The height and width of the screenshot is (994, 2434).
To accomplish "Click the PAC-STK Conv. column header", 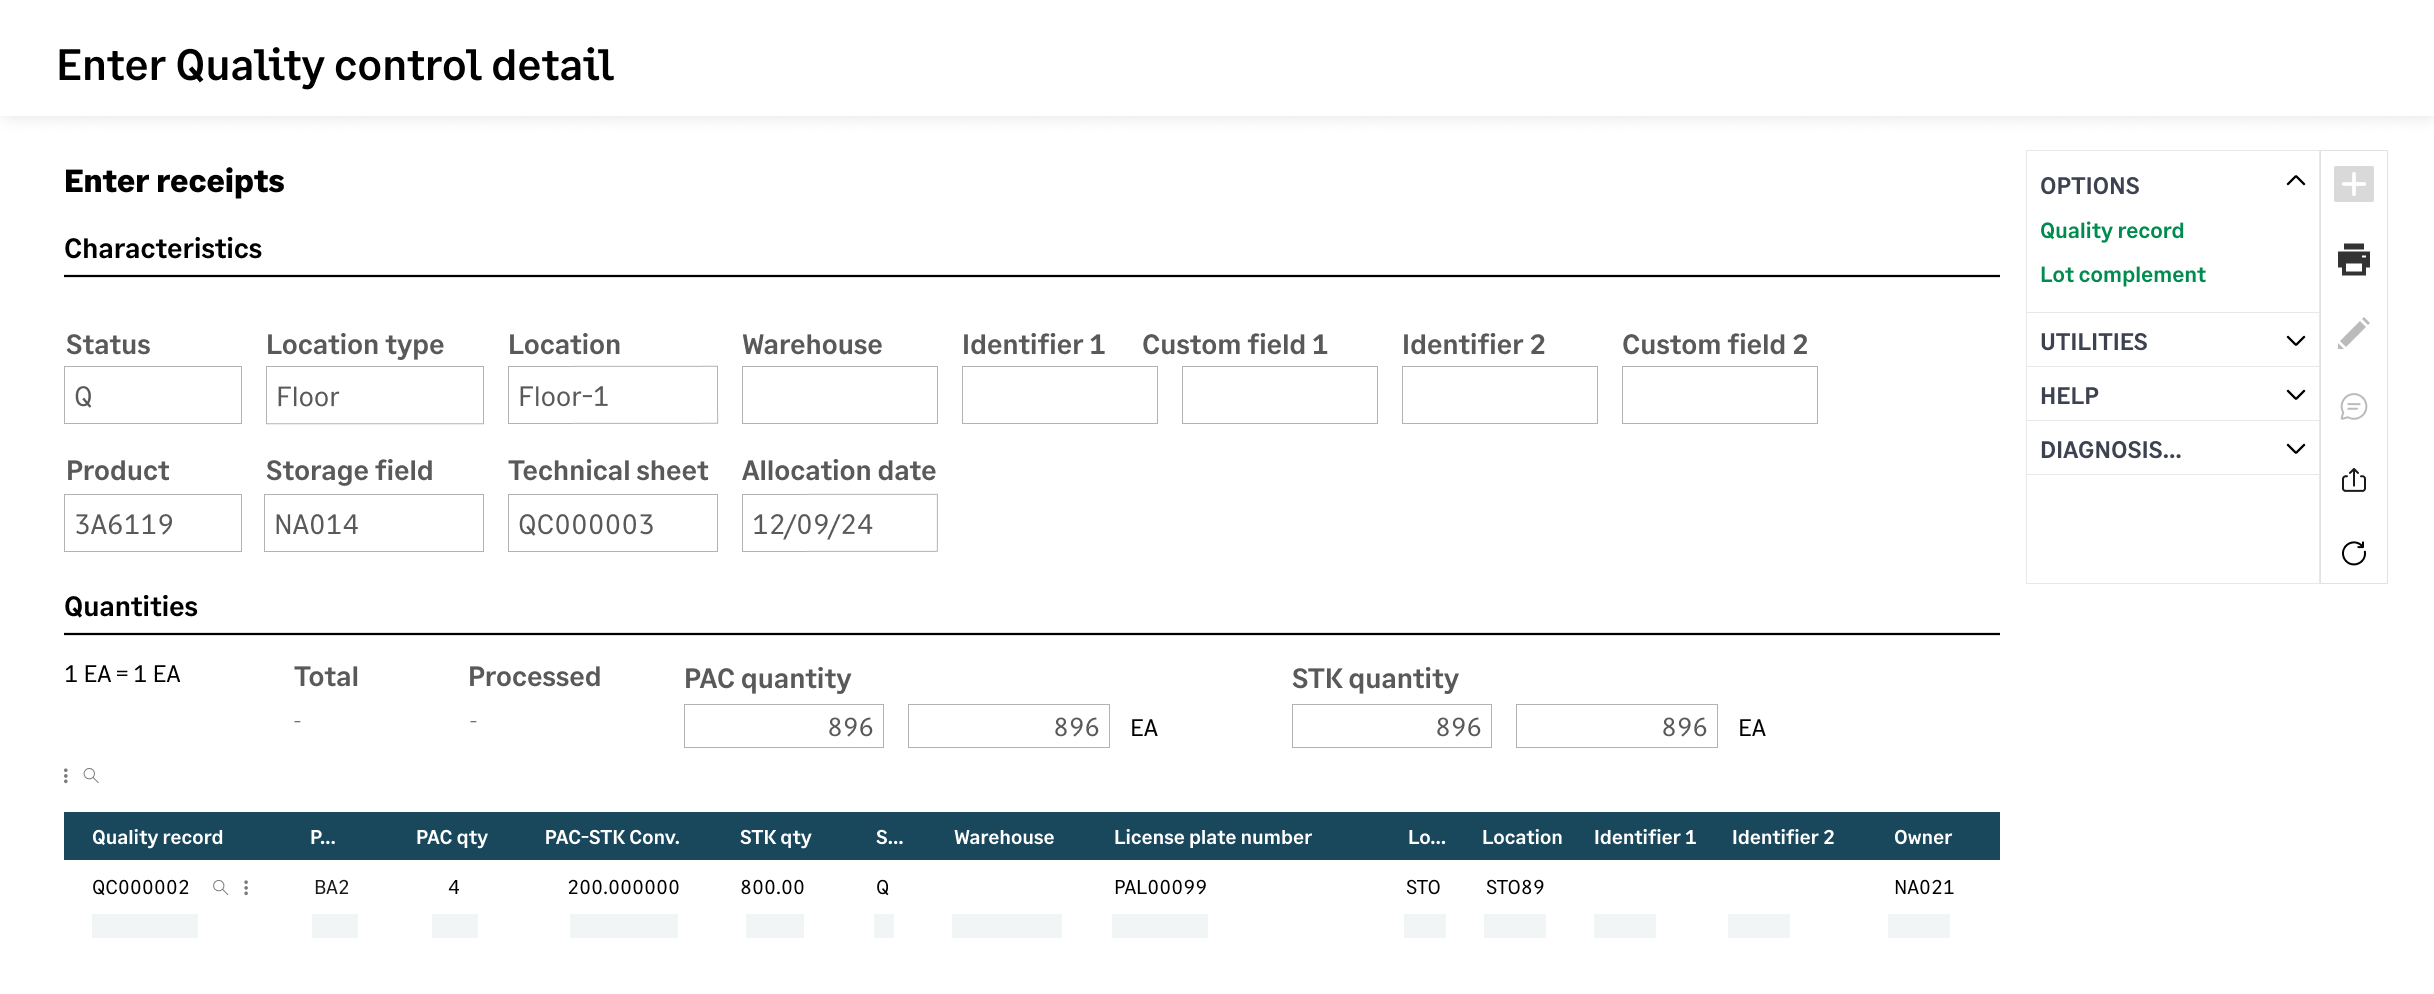I will 612,837.
